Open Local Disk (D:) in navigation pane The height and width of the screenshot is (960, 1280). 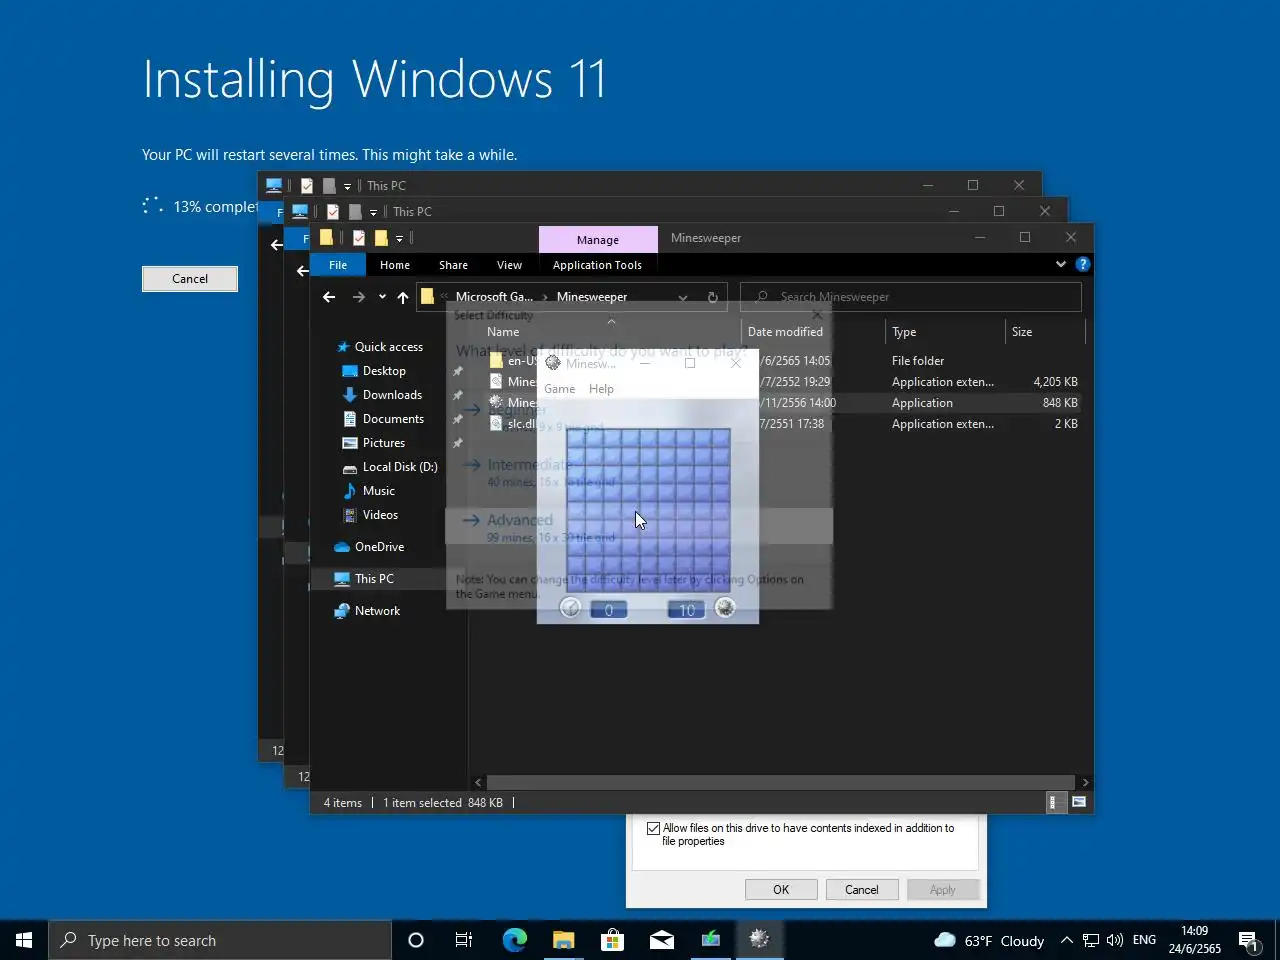click(x=400, y=467)
